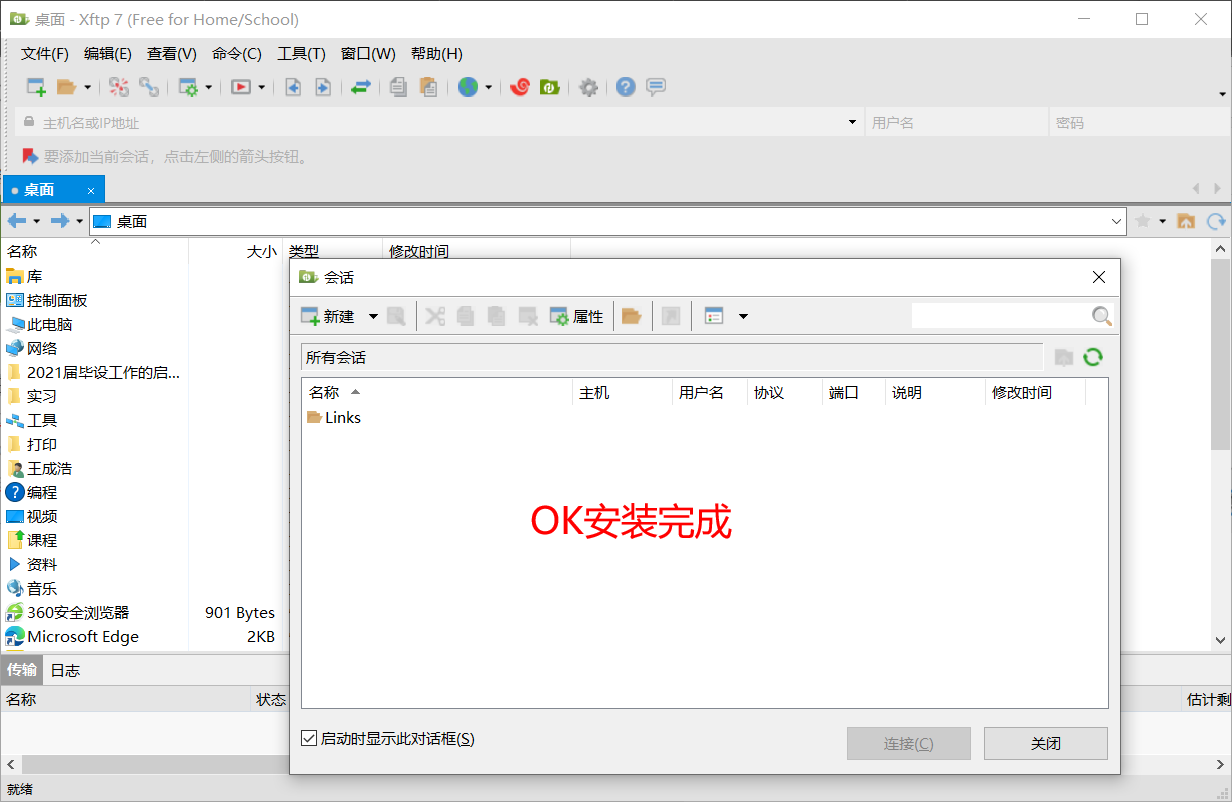Click the red Xshell swirl icon
This screenshot has height=802, width=1232.
(519, 87)
